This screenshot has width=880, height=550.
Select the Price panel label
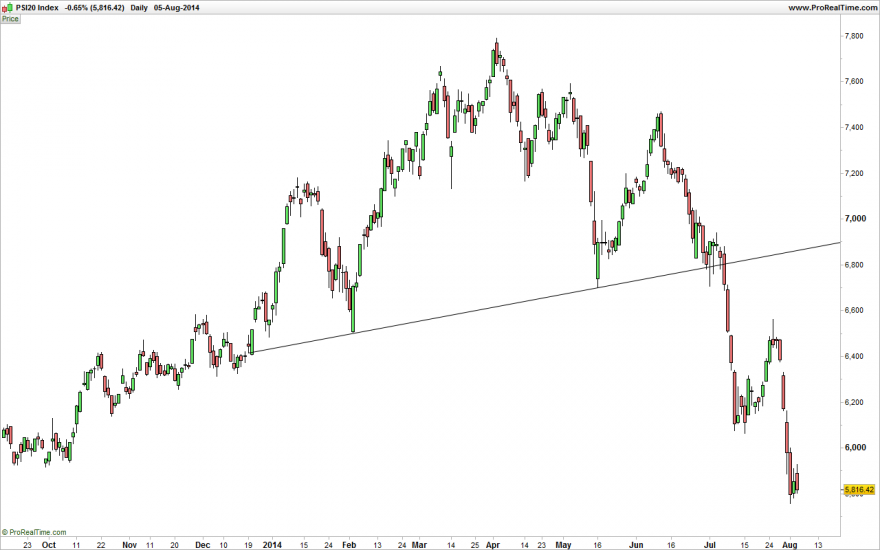(x=10, y=19)
